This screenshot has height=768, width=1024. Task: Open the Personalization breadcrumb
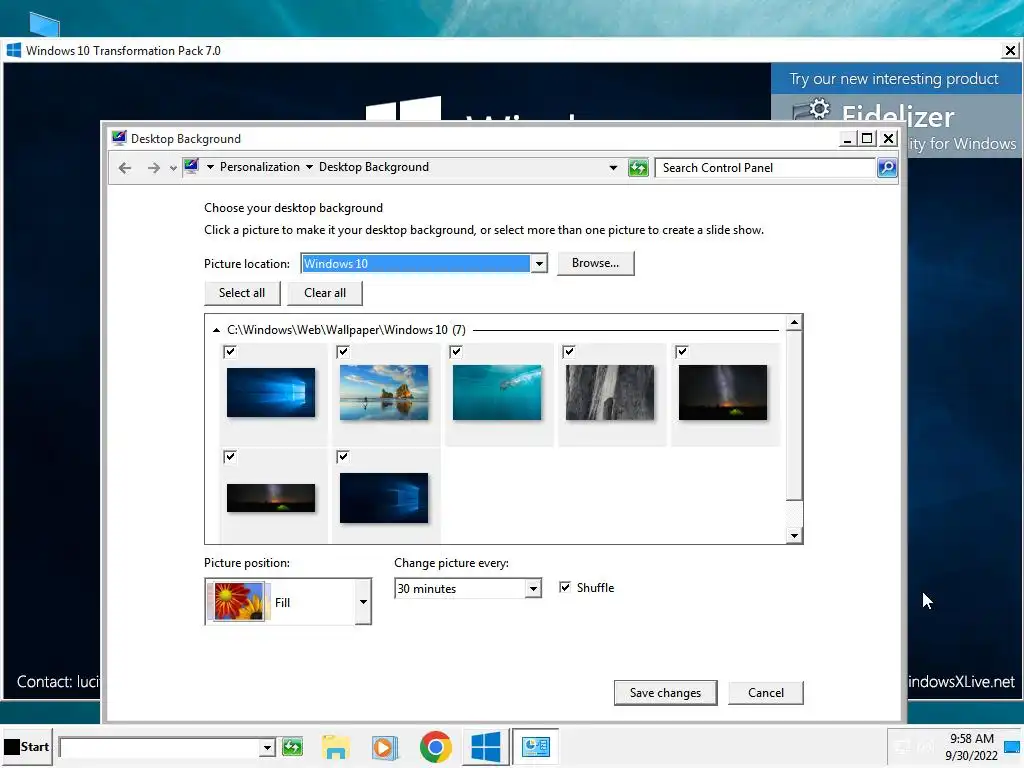pyautogui.click(x=259, y=167)
